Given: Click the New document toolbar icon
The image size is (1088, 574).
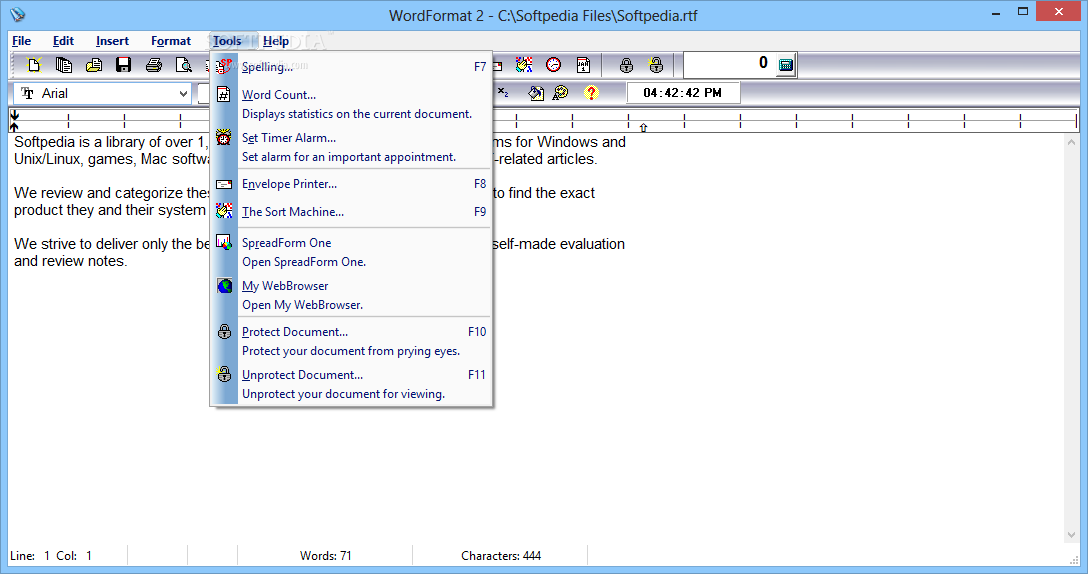Looking at the screenshot, I should click(x=34, y=65).
